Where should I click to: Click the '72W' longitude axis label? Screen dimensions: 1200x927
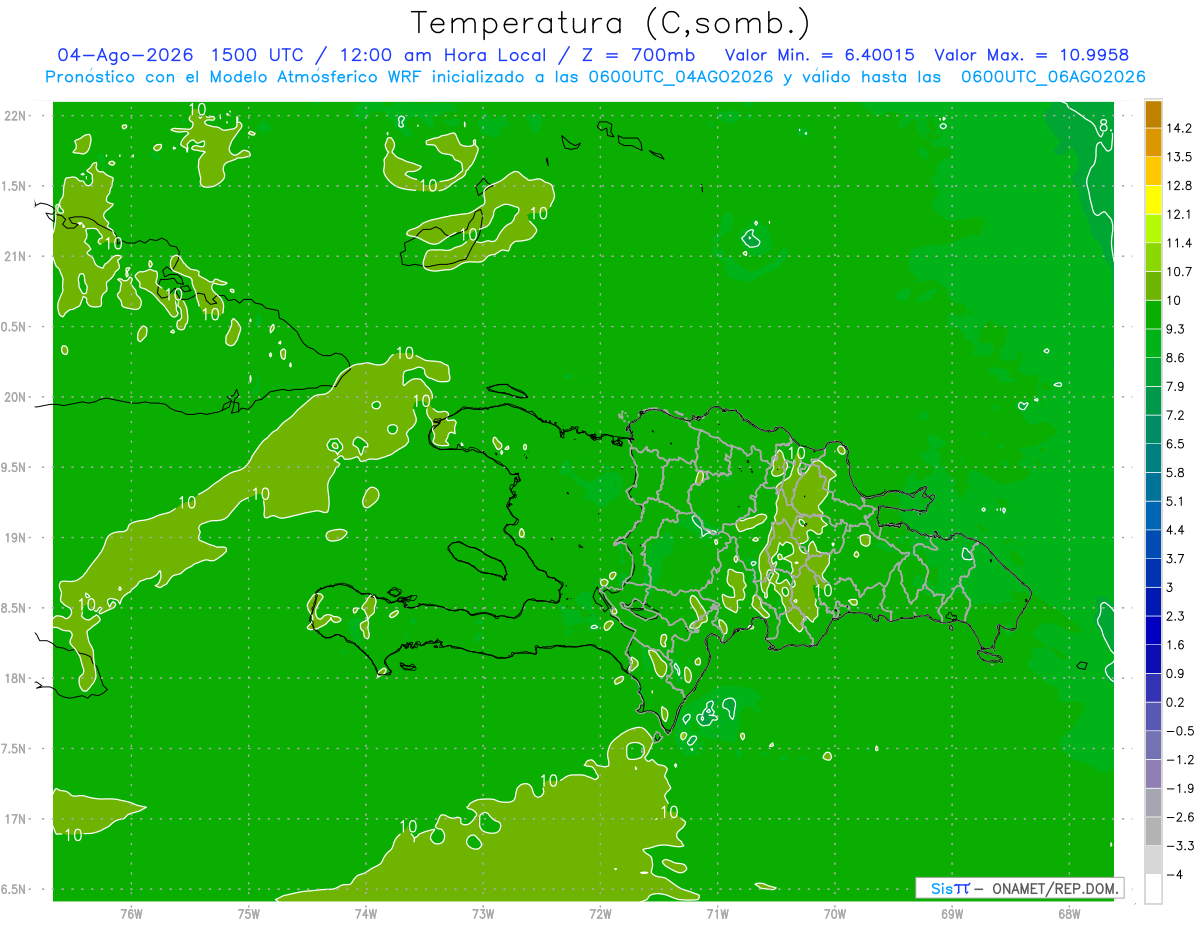click(600, 914)
